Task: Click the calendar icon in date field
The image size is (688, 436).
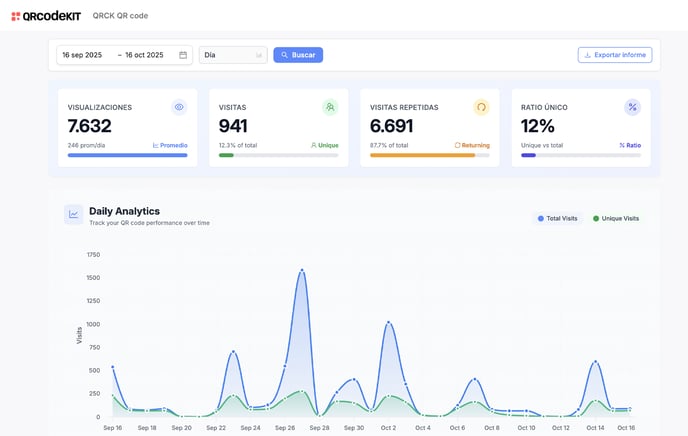Action: pyautogui.click(x=183, y=55)
